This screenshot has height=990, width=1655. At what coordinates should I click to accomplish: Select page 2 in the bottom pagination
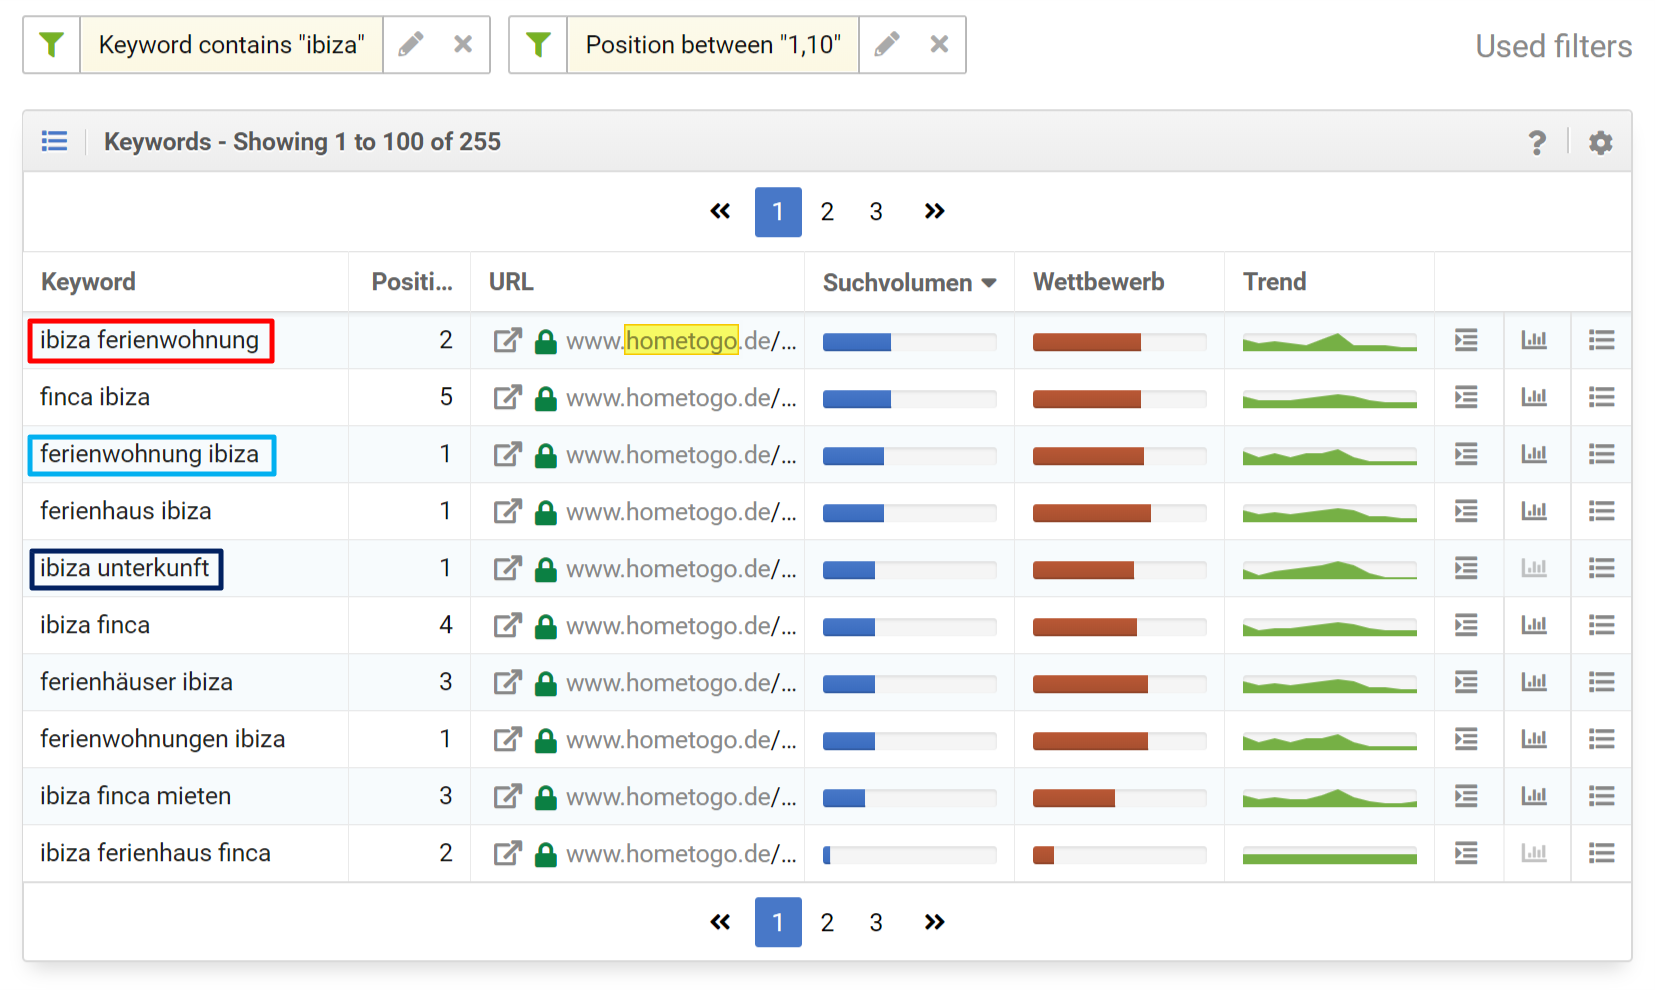tap(827, 922)
